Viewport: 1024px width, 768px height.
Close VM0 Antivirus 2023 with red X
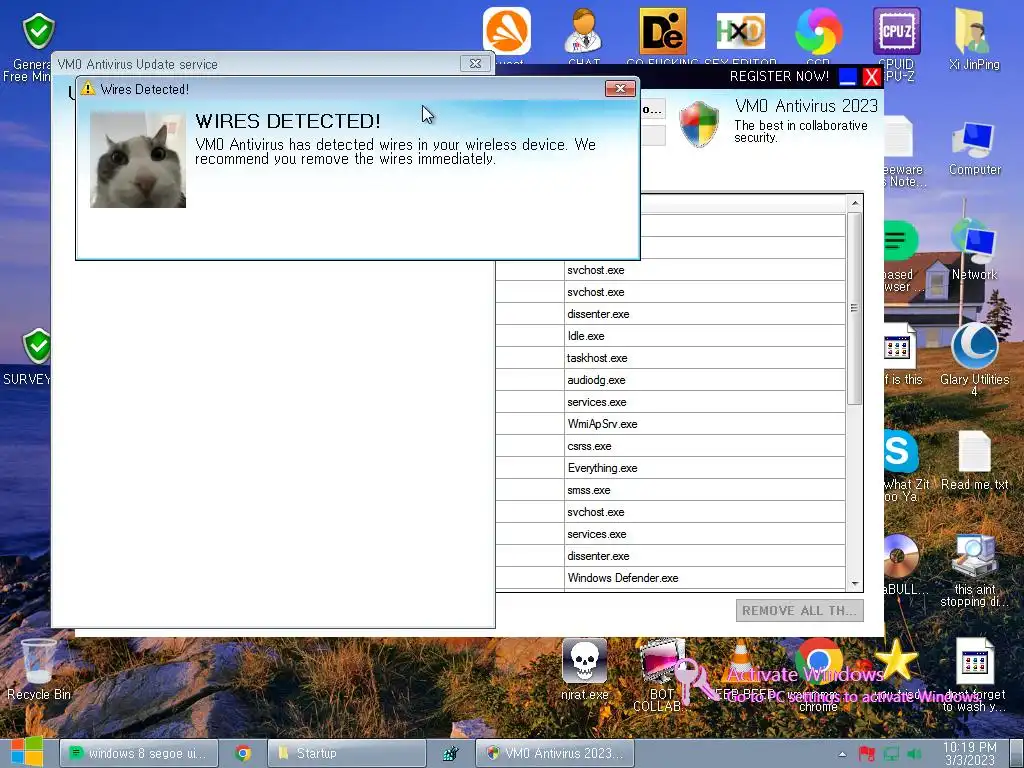[x=871, y=77]
